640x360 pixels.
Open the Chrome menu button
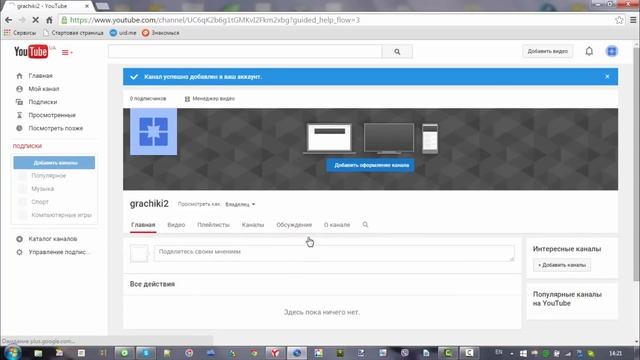[633, 20]
